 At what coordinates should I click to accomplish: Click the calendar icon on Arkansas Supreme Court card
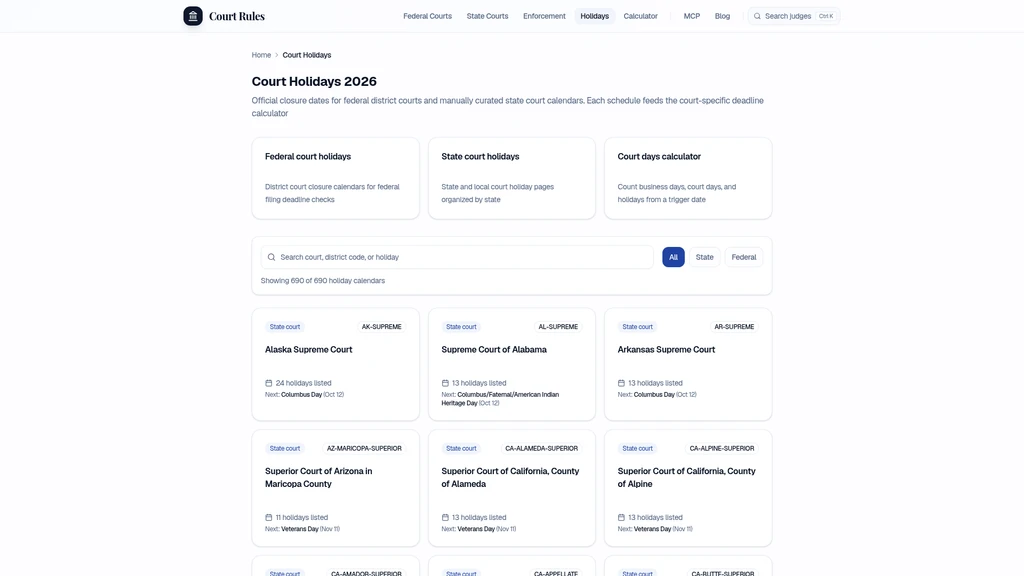tap(621, 383)
